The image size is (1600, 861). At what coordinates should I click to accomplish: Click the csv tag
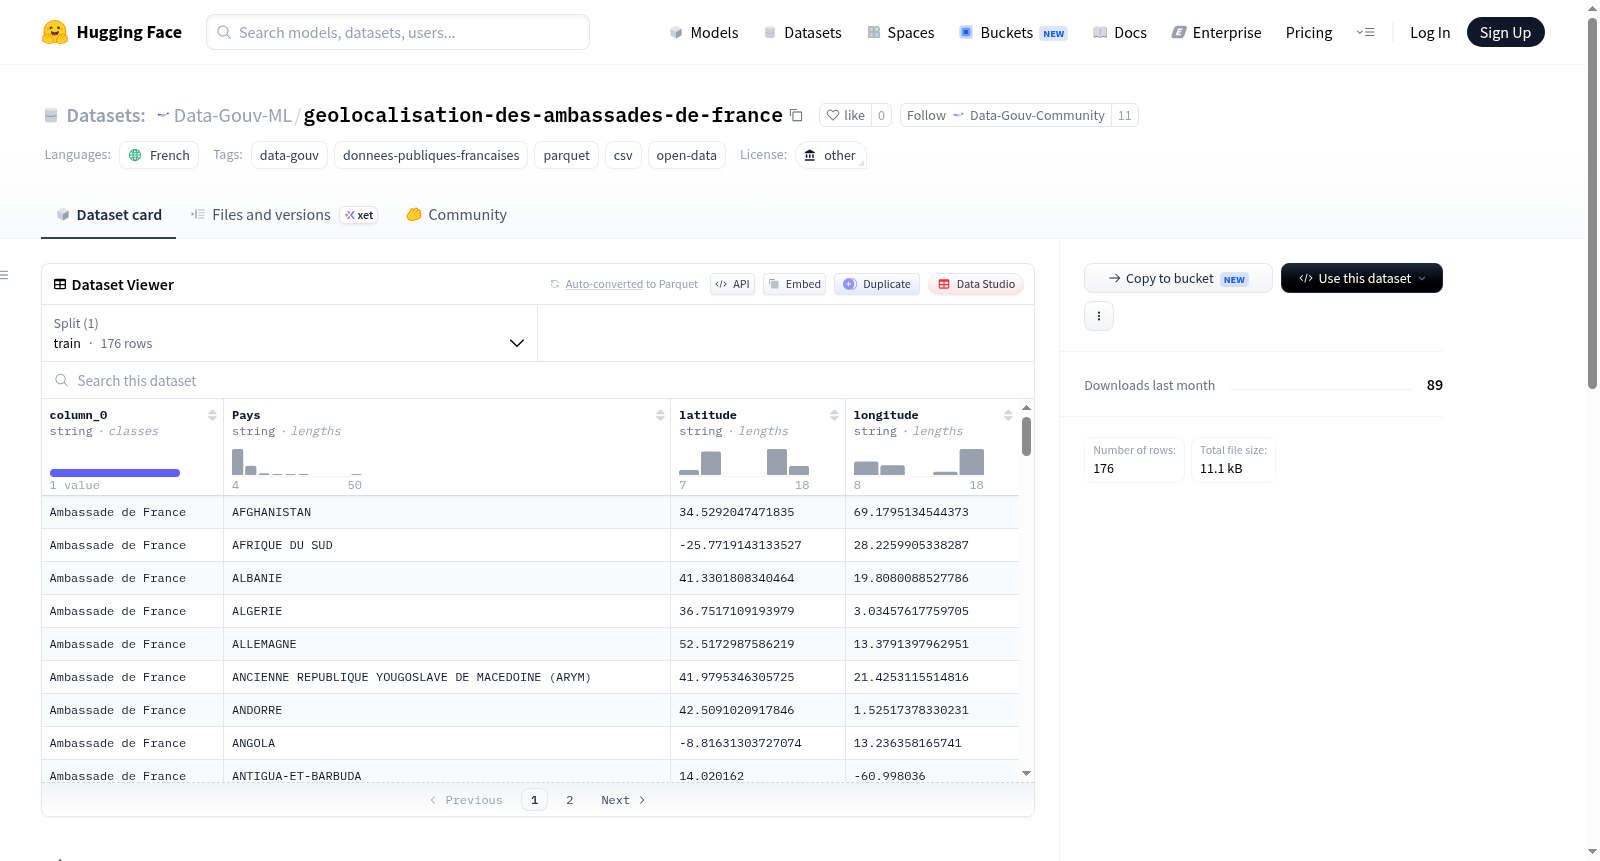coord(623,155)
